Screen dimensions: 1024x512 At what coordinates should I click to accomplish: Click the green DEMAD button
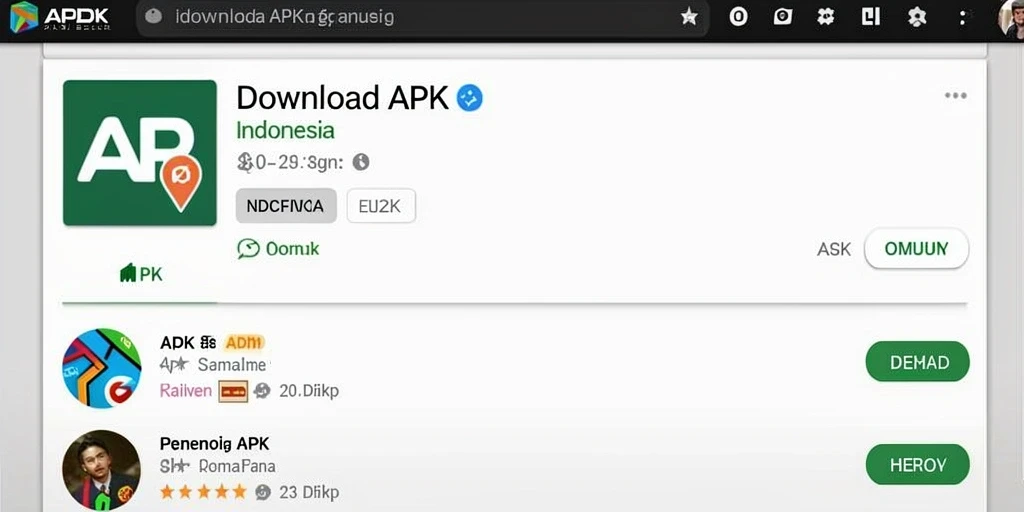tap(918, 362)
